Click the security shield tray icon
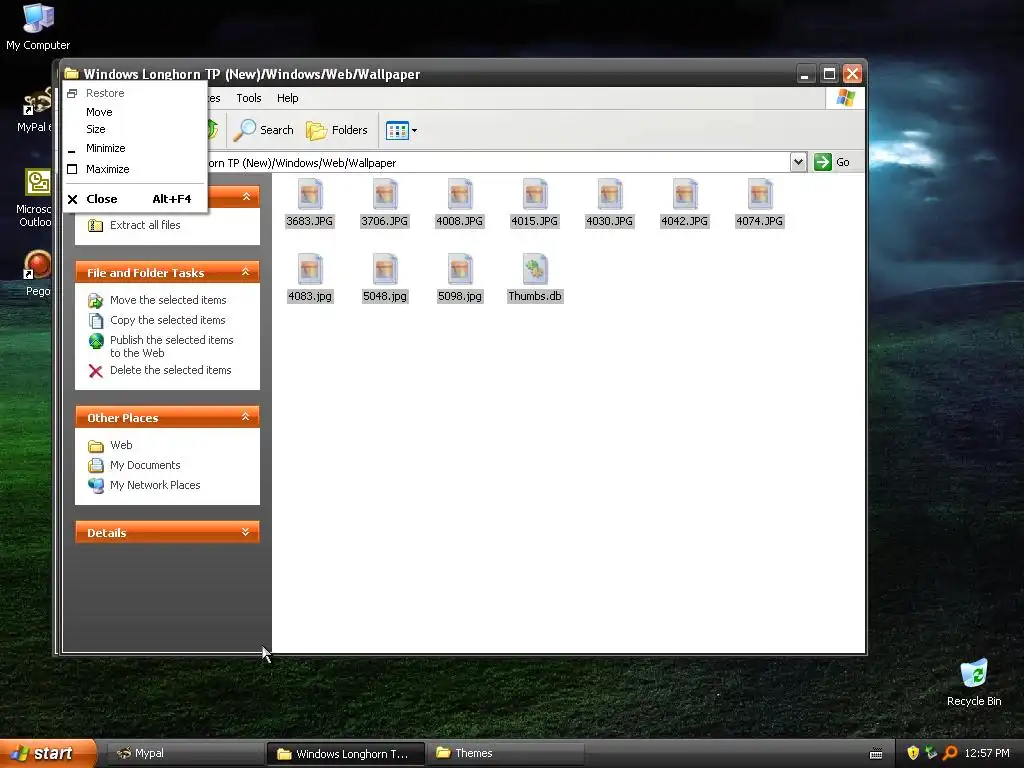The width and height of the screenshot is (1024, 768). pyautogui.click(x=913, y=753)
